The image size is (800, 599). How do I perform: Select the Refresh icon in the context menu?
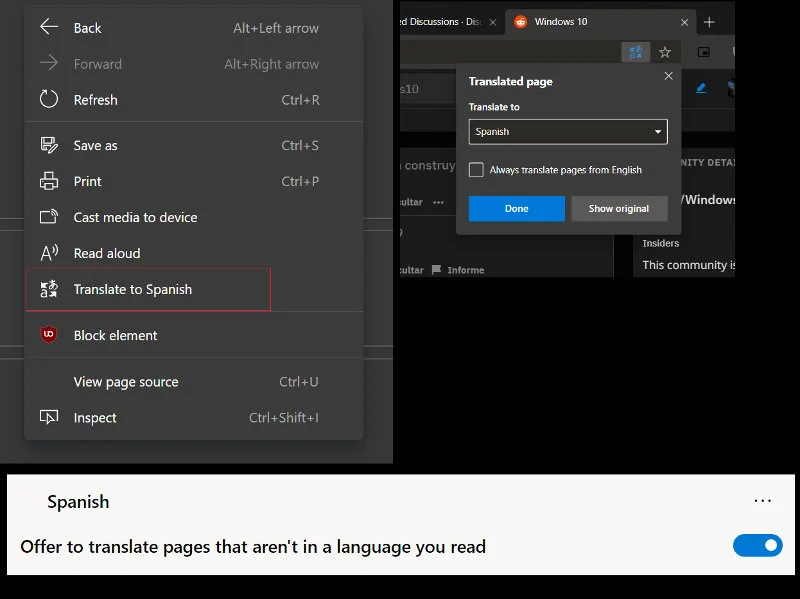[49, 99]
